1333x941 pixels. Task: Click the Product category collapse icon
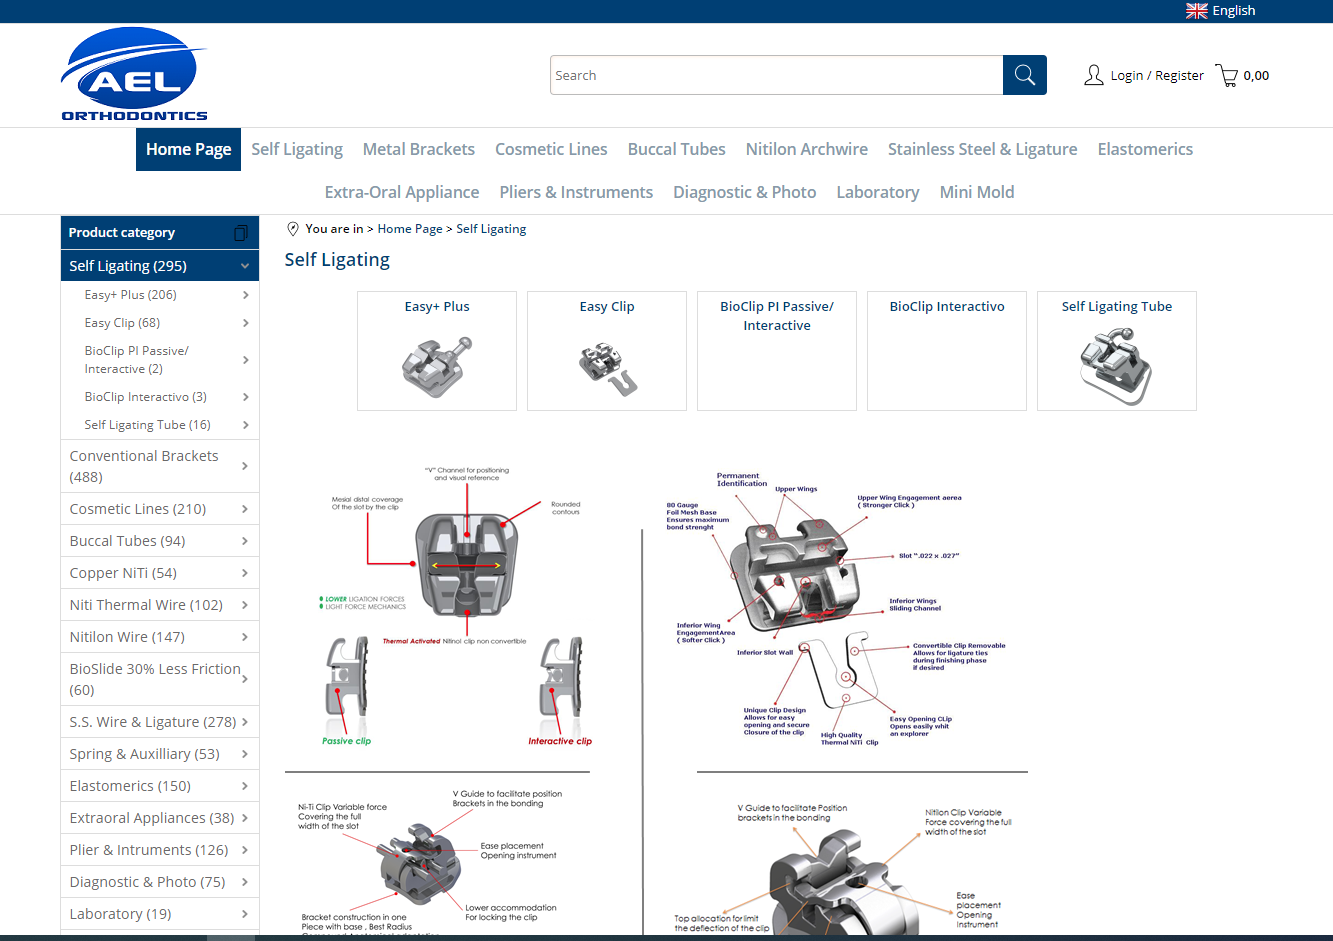[x=240, y=233]
